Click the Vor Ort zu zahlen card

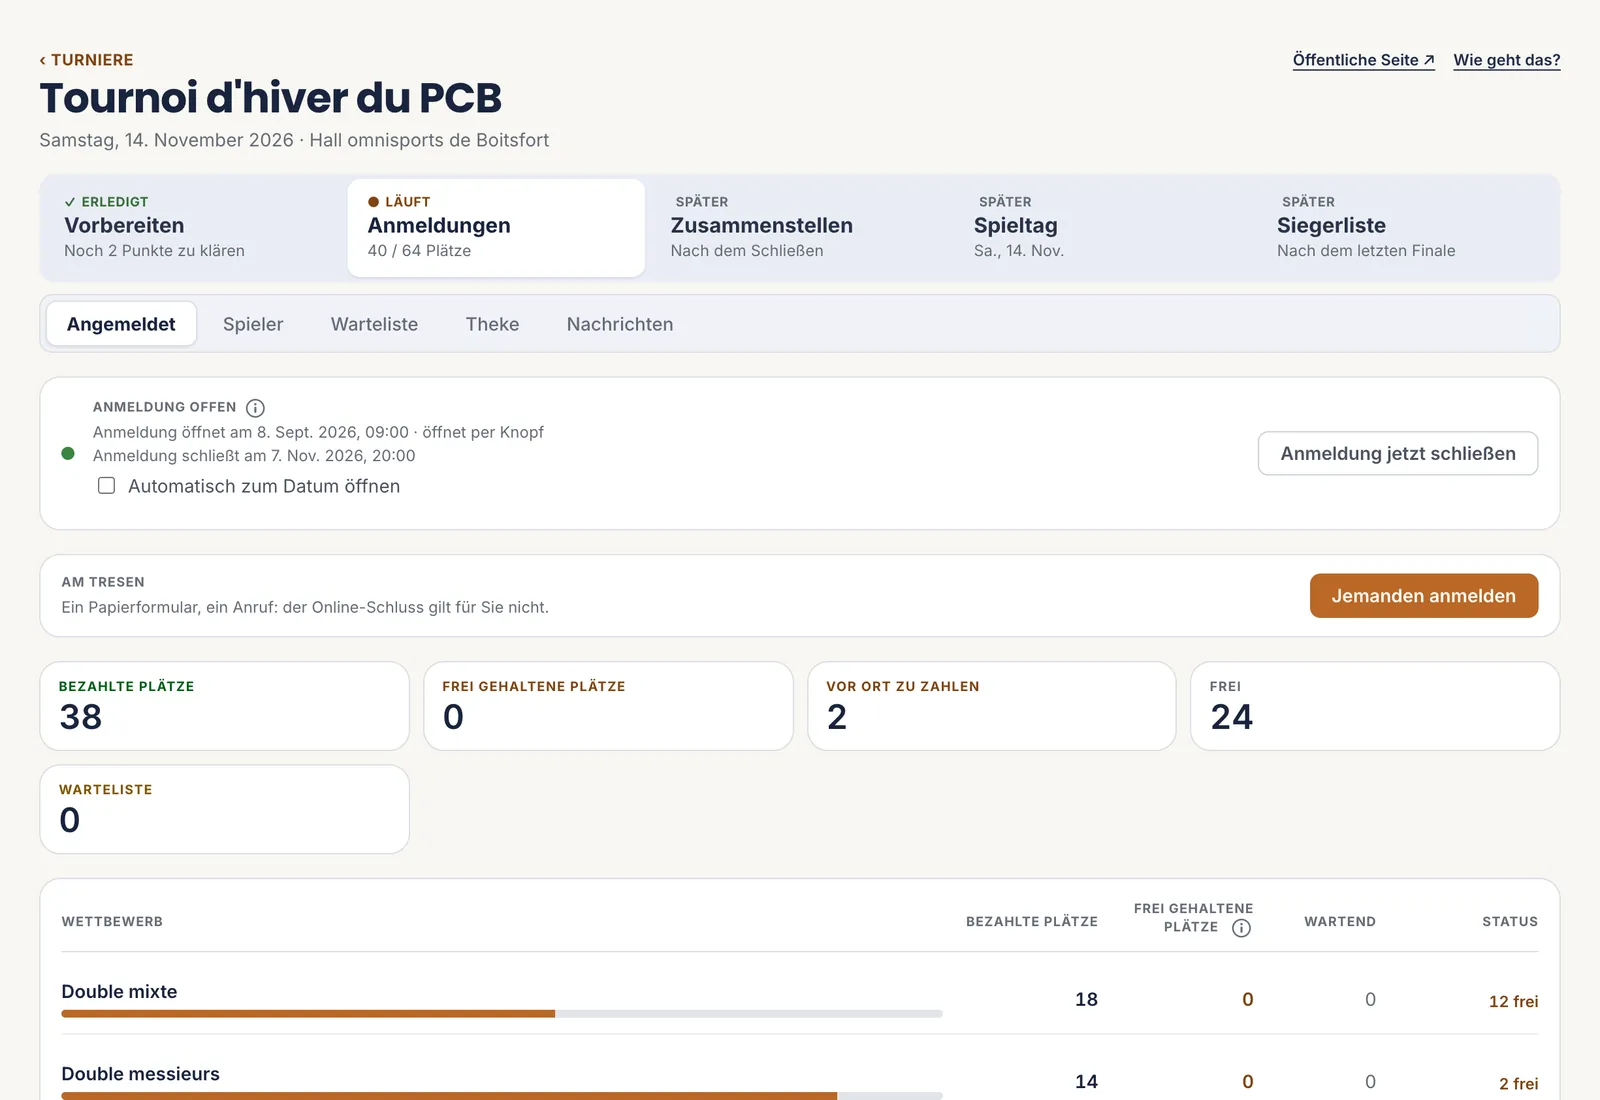point(992,706)
